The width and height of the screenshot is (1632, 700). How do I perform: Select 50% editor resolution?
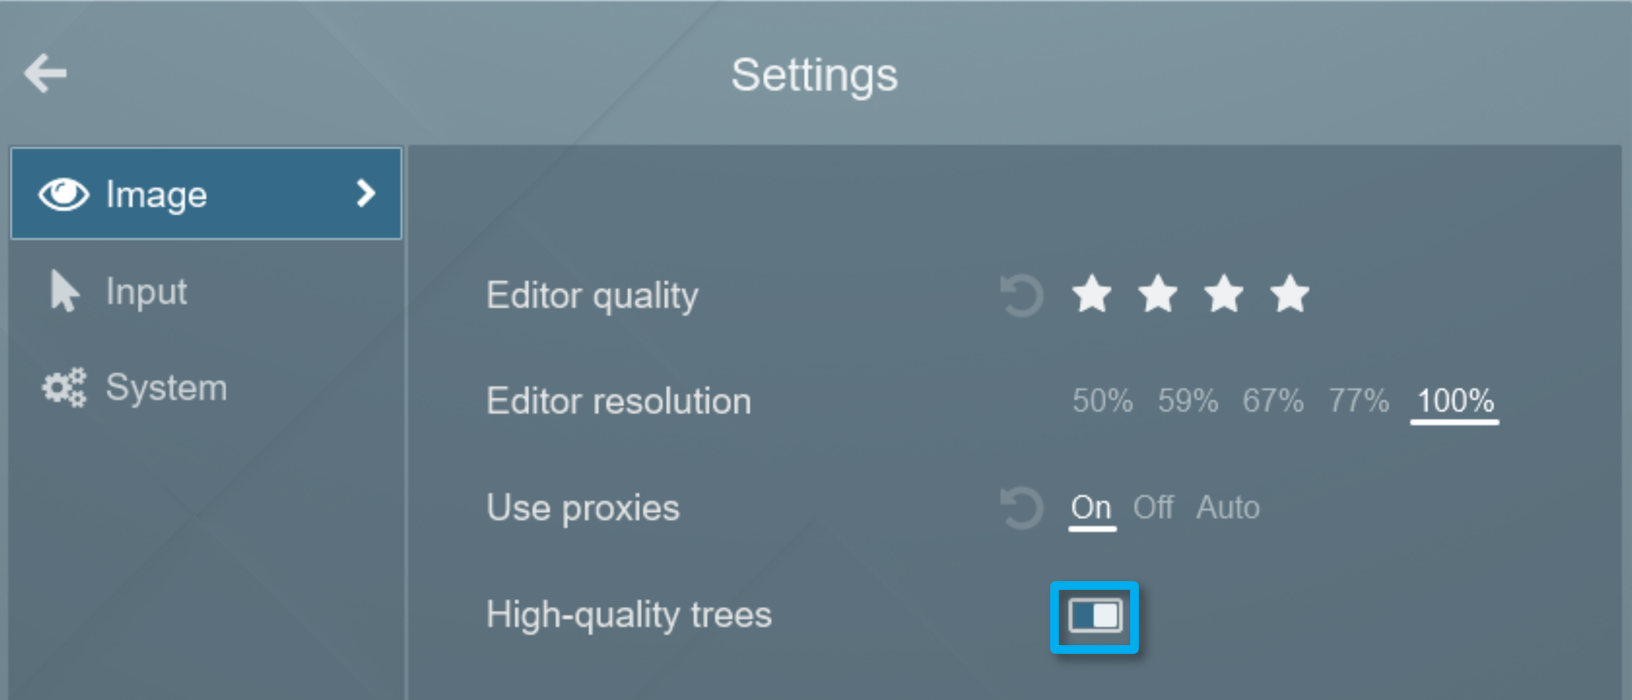1102,401
